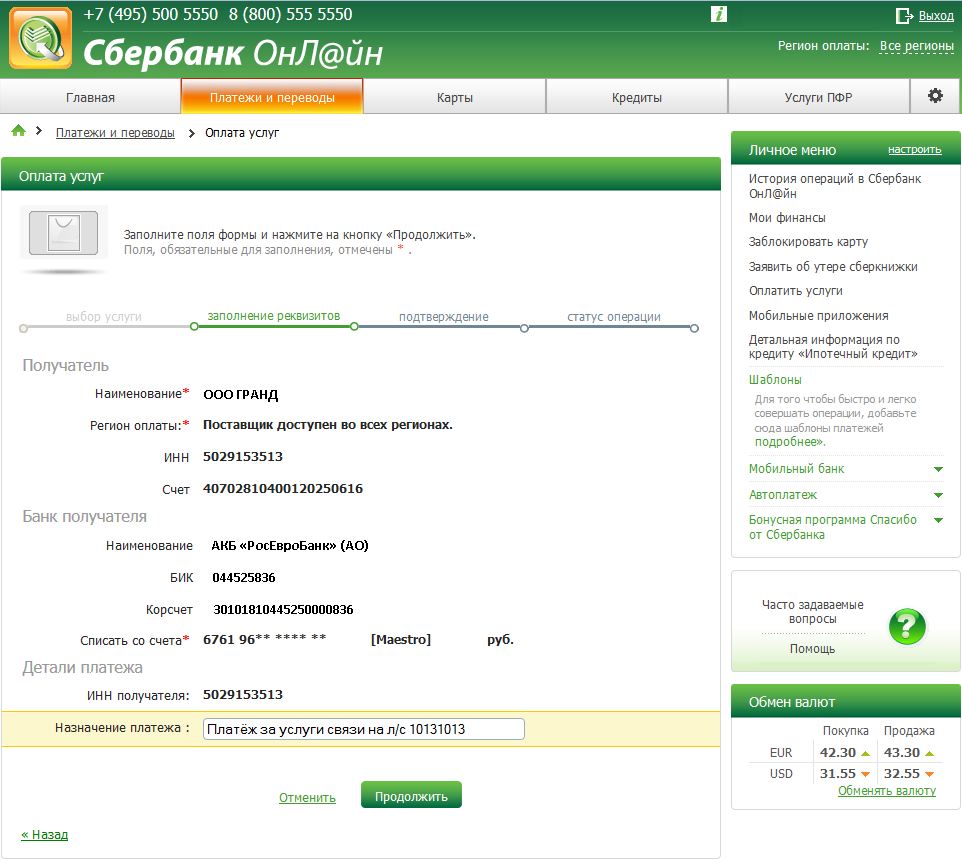Expand the Мобильный банк section arrow
962x860 pixels.
click(938, 469)
